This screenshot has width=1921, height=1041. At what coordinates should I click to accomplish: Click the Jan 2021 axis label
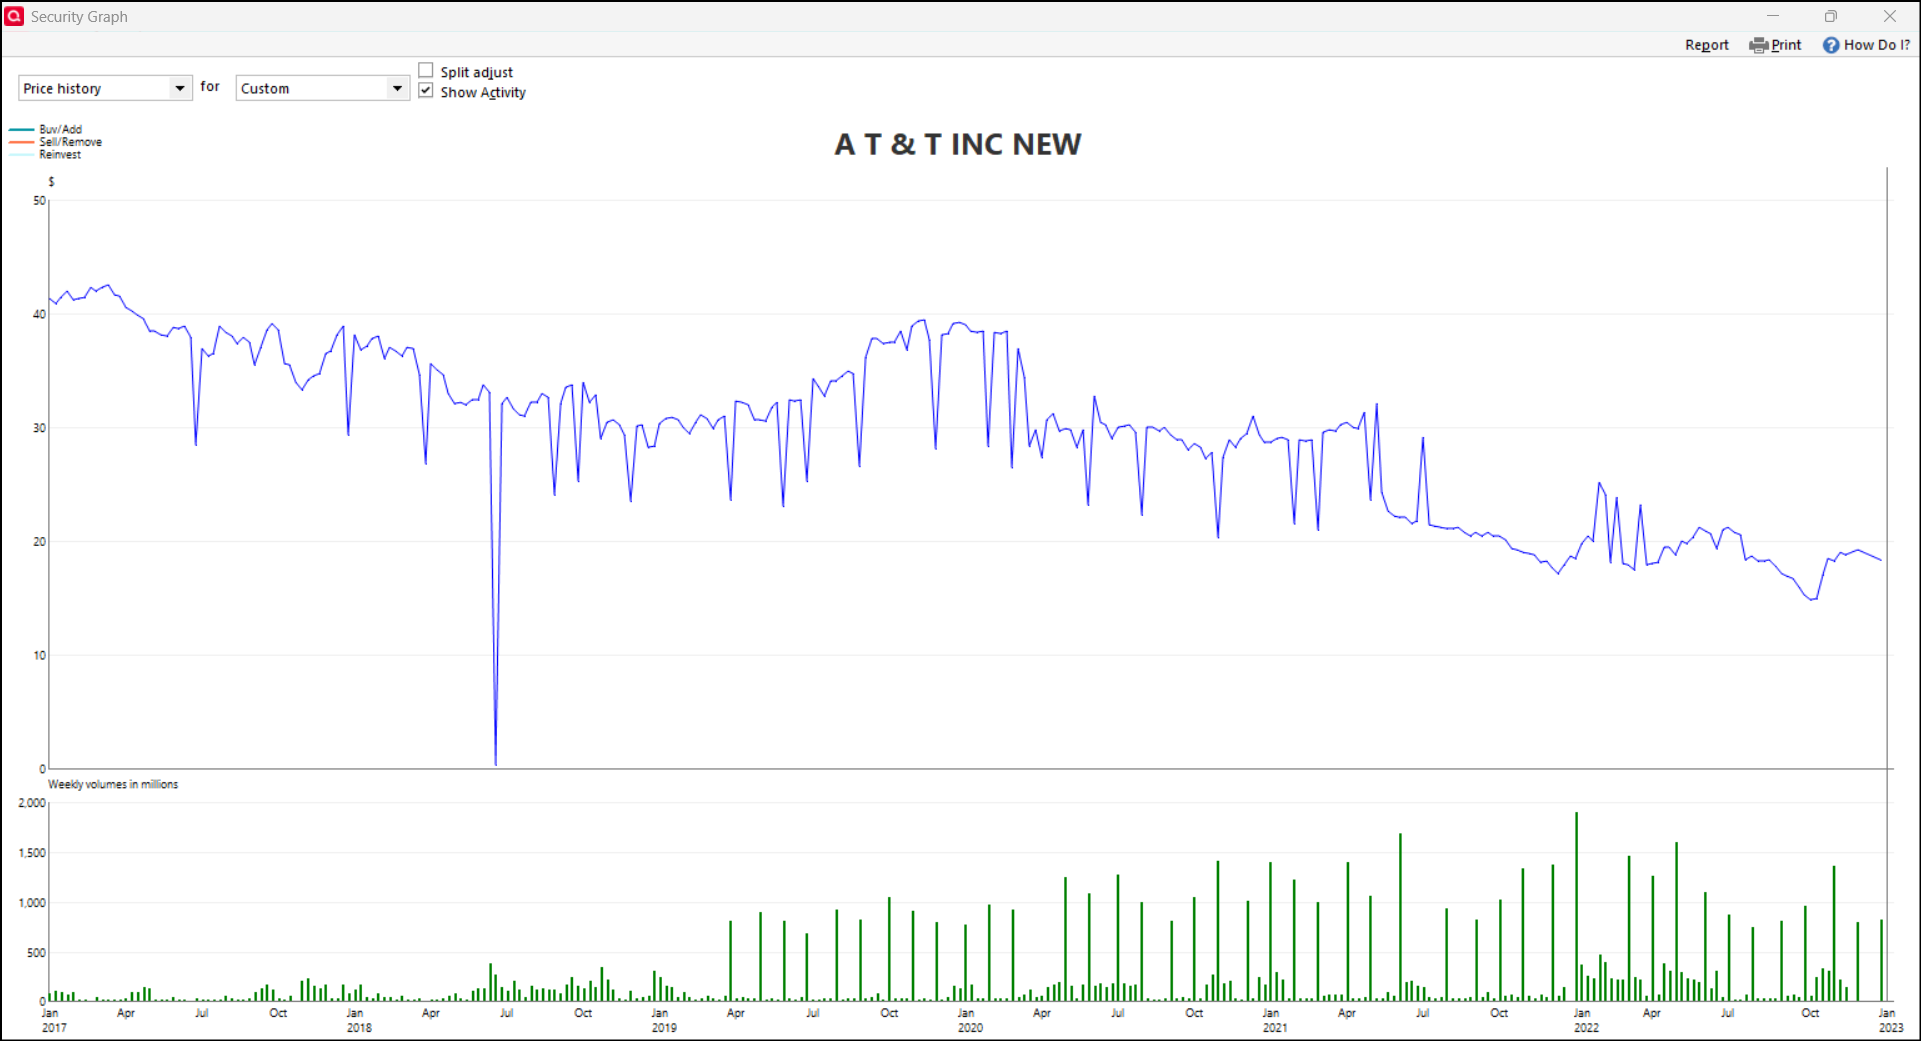[1274, 1020]
